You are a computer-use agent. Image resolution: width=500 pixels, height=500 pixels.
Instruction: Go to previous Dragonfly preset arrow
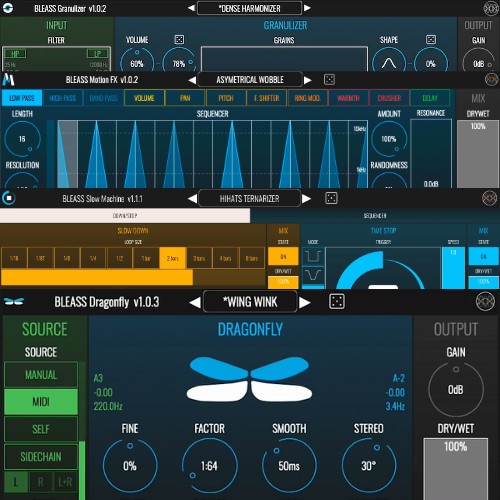point(195,302)
